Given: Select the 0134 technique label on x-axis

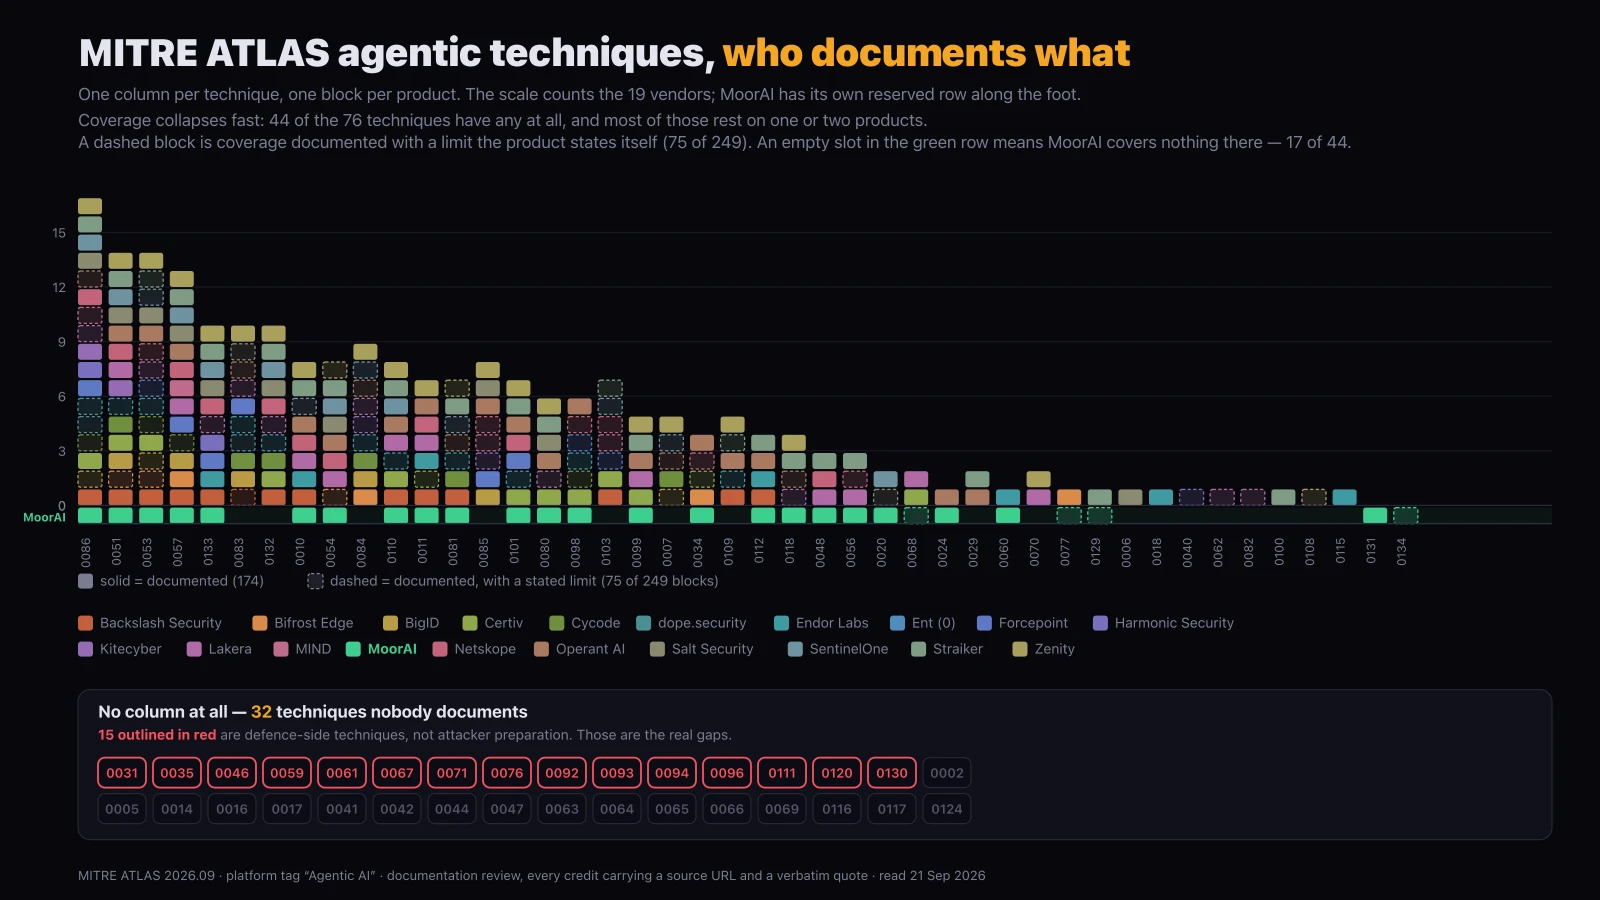Looking at the screenshot, I should [1402, 552].
